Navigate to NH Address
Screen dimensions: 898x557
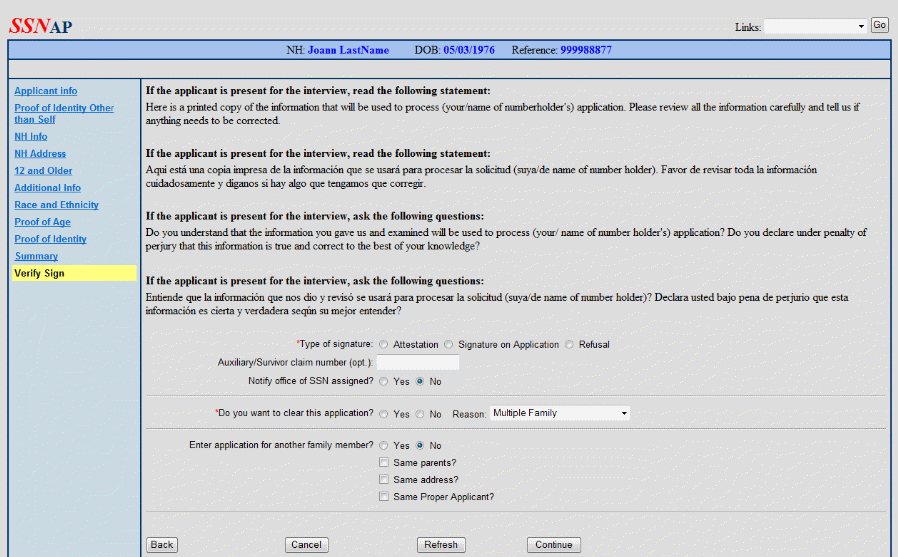pyautogui.click(x=40, y=154)
